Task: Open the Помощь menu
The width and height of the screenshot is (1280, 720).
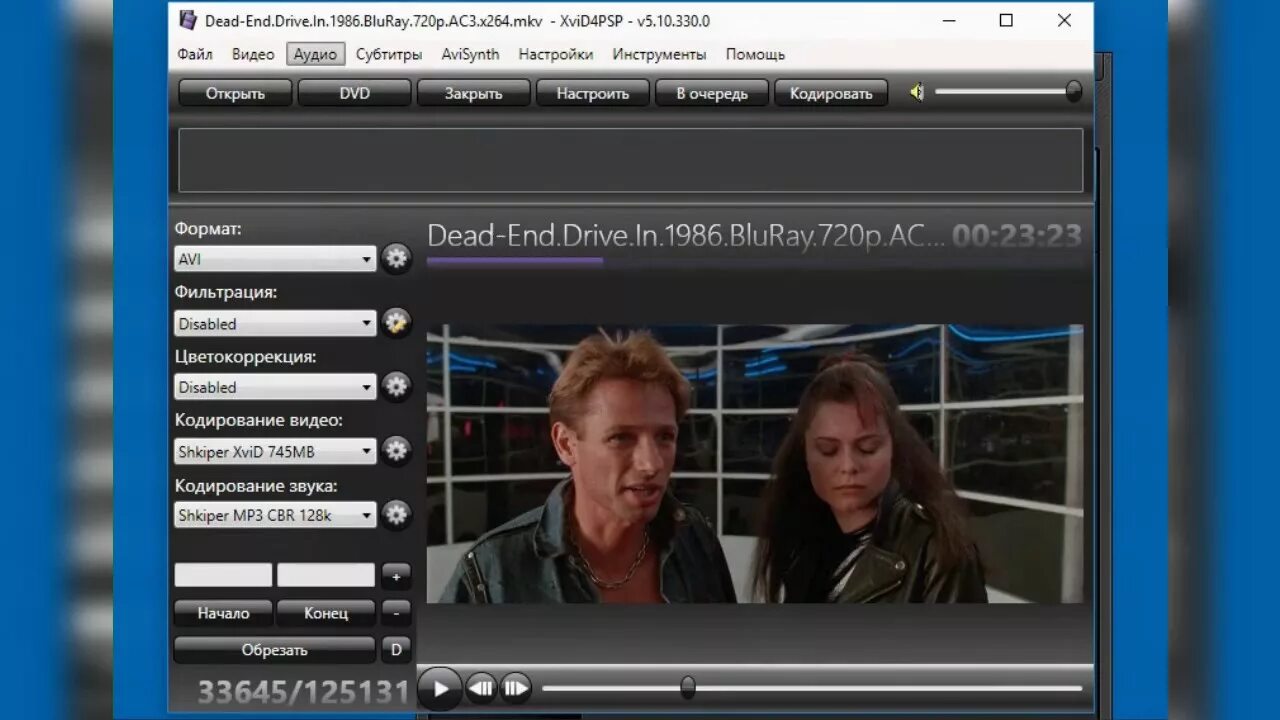Action: 755,54
